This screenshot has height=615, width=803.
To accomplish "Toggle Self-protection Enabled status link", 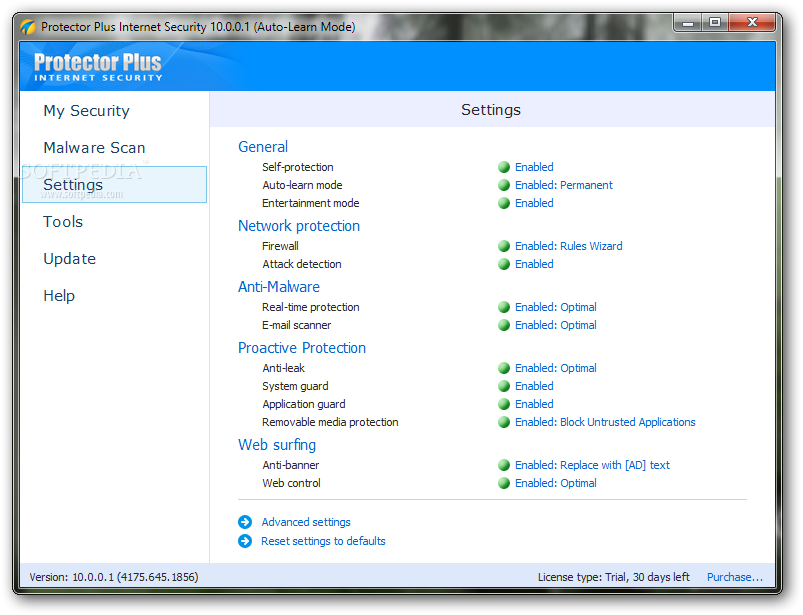I will click(x=534, y=167).
